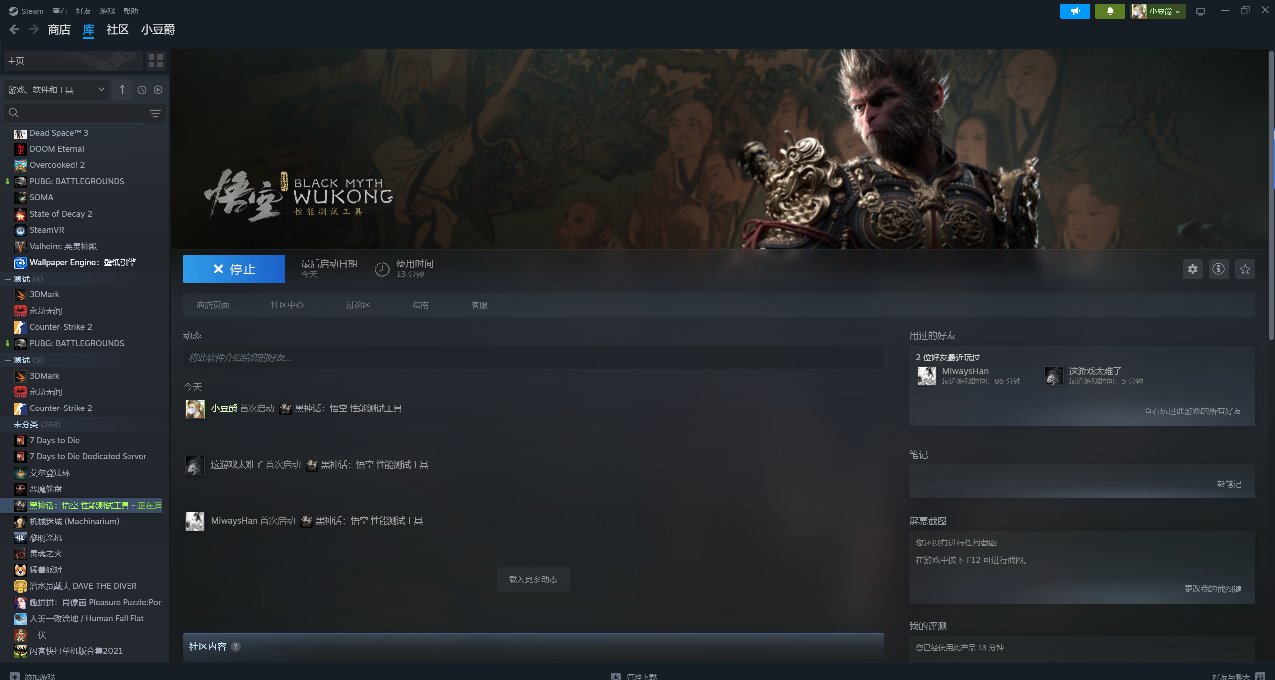Open the 小豆爵 account dropdown
Viewport: 1275px width, 680px height.
[1158, 11]
